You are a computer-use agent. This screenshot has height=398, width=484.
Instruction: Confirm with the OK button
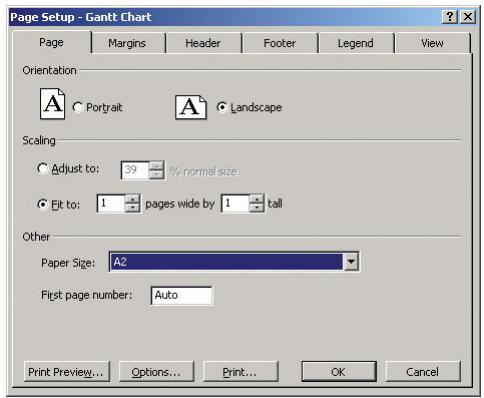pyautogui.click(x=339, y=372)
